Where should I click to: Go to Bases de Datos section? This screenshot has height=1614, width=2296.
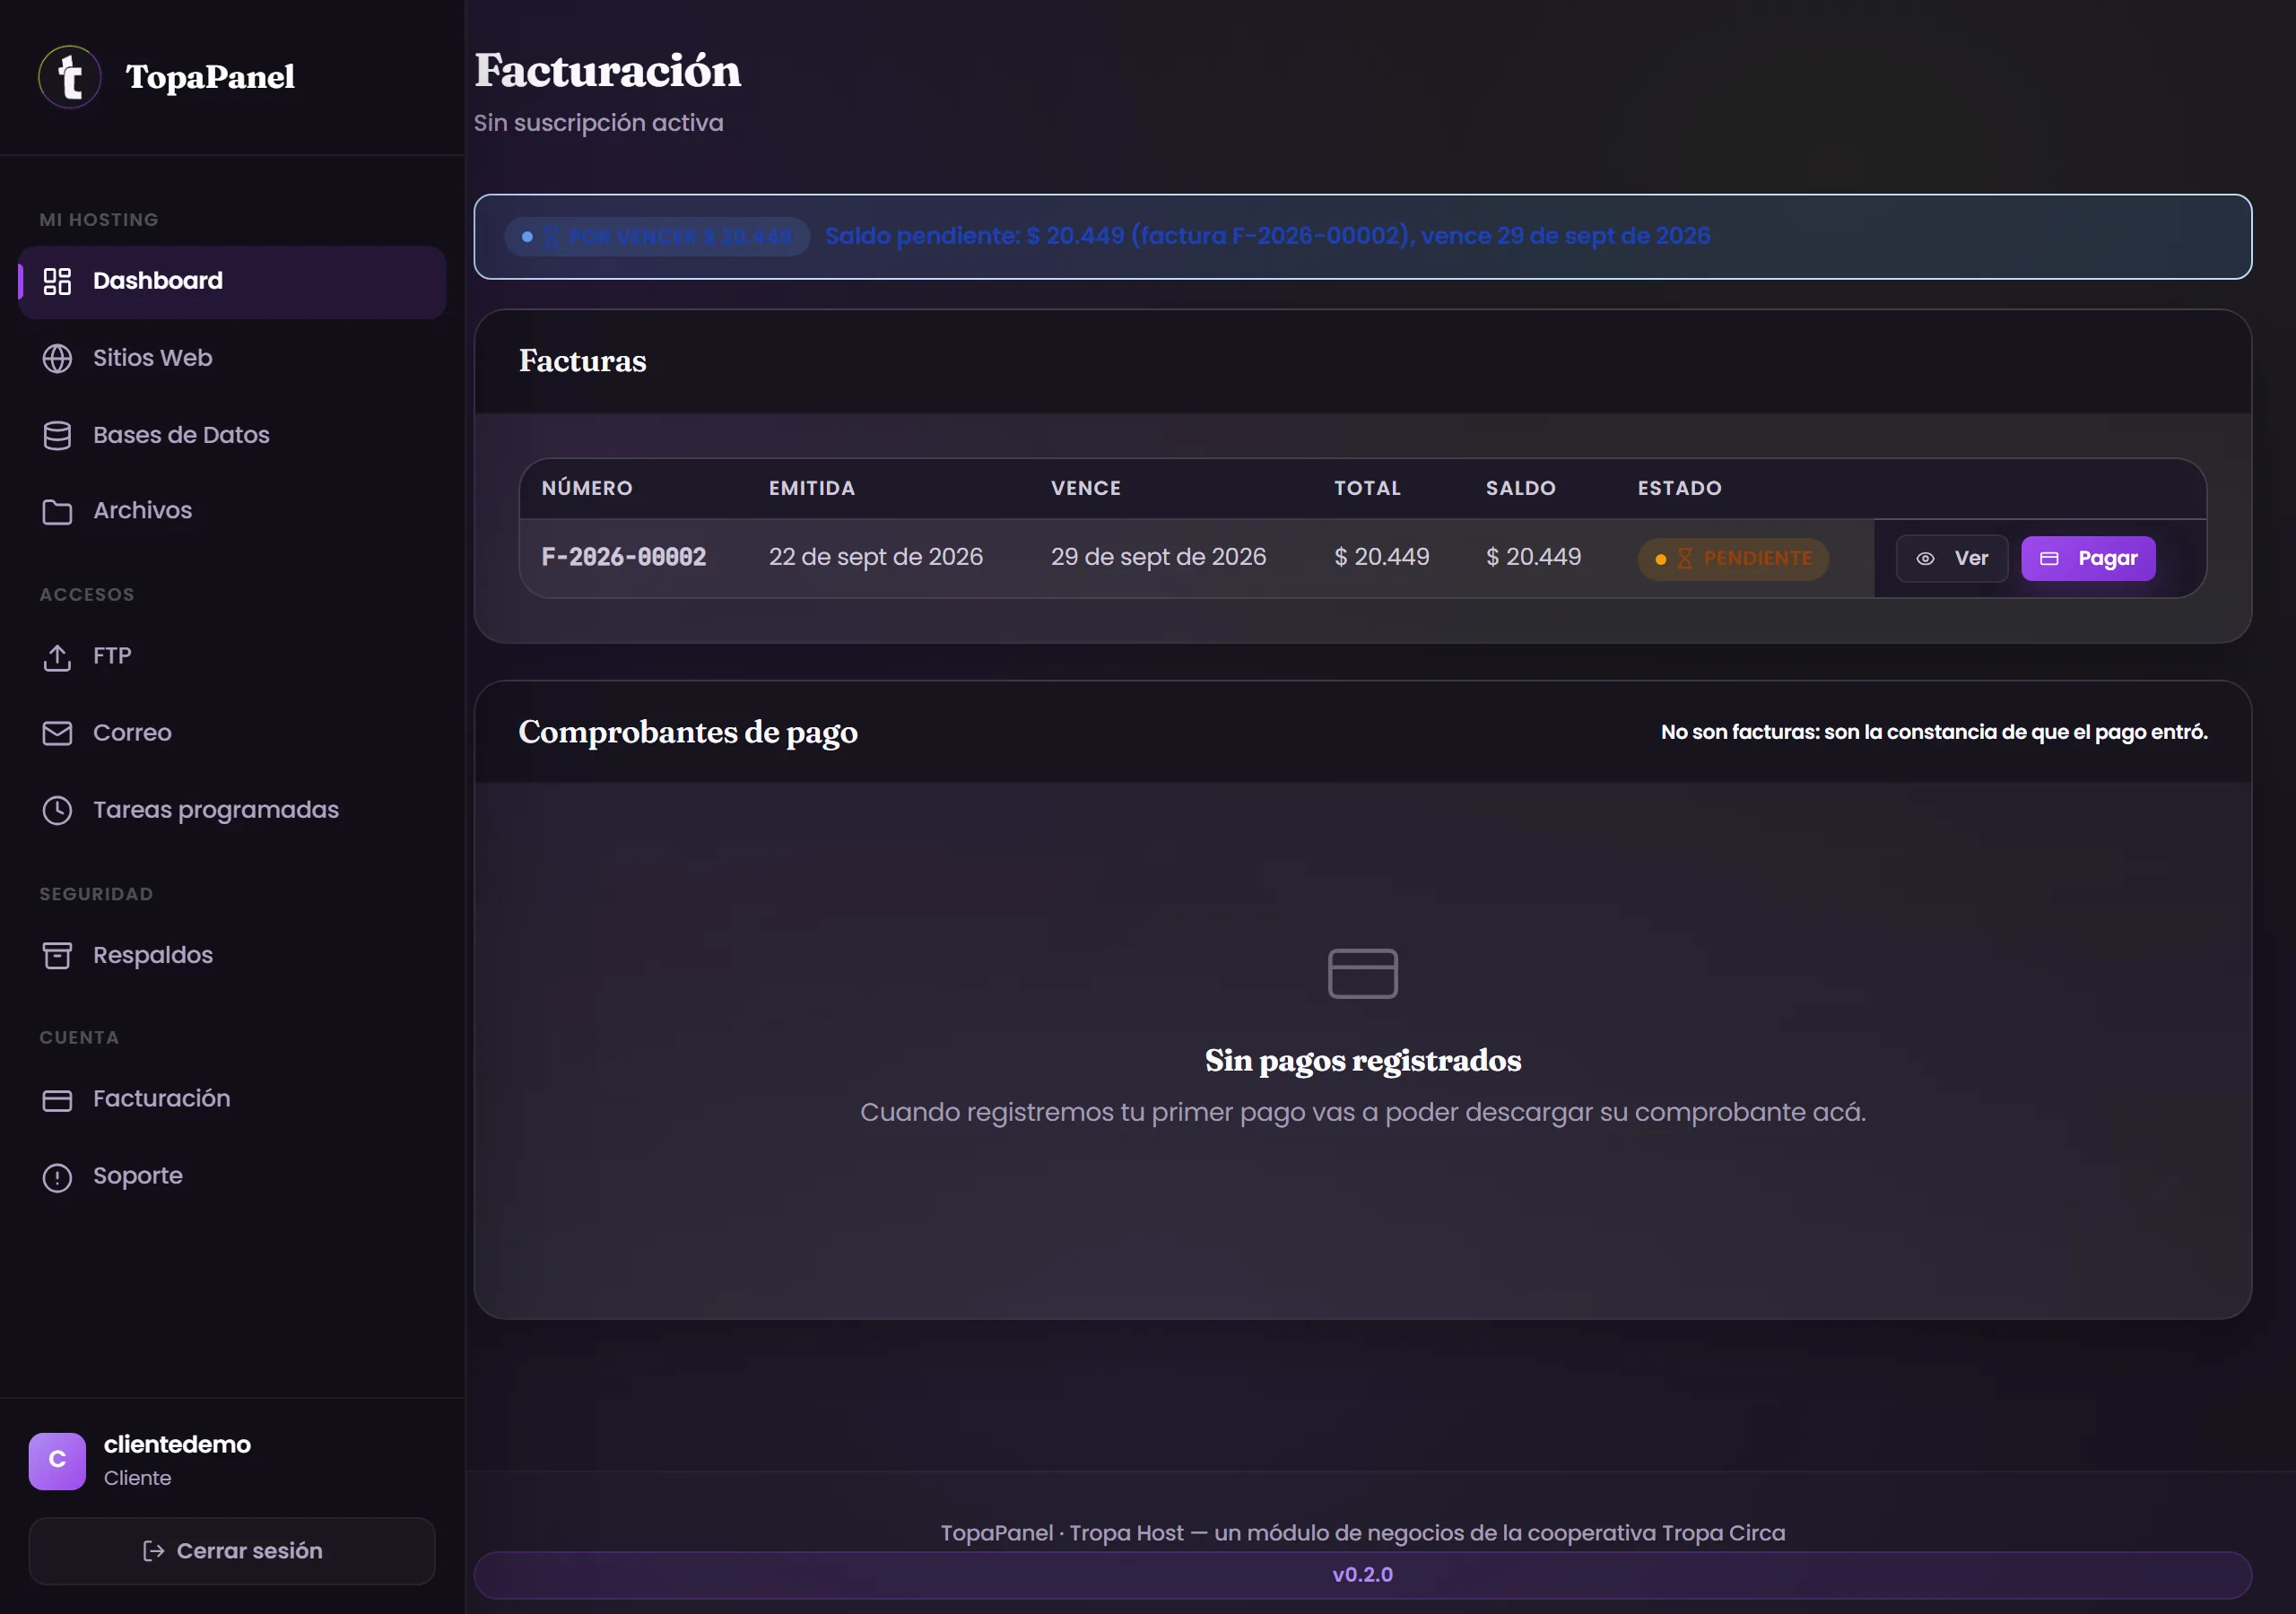232,435
